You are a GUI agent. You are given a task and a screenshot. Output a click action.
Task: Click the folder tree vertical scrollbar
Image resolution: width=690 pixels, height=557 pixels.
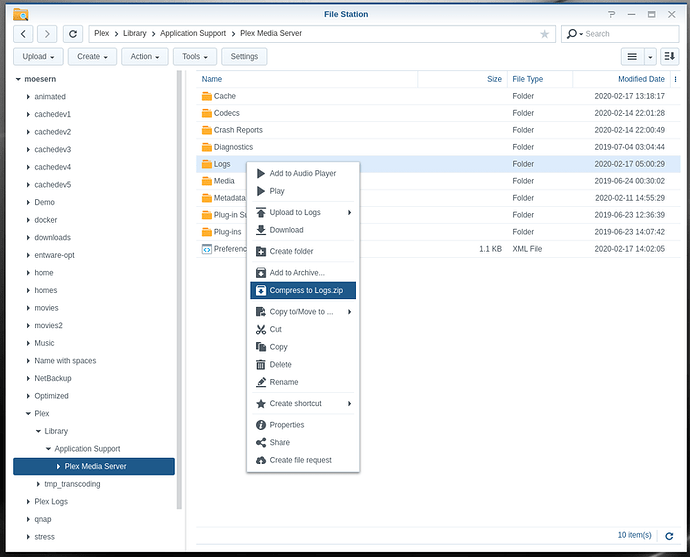(x=179, y=289)
